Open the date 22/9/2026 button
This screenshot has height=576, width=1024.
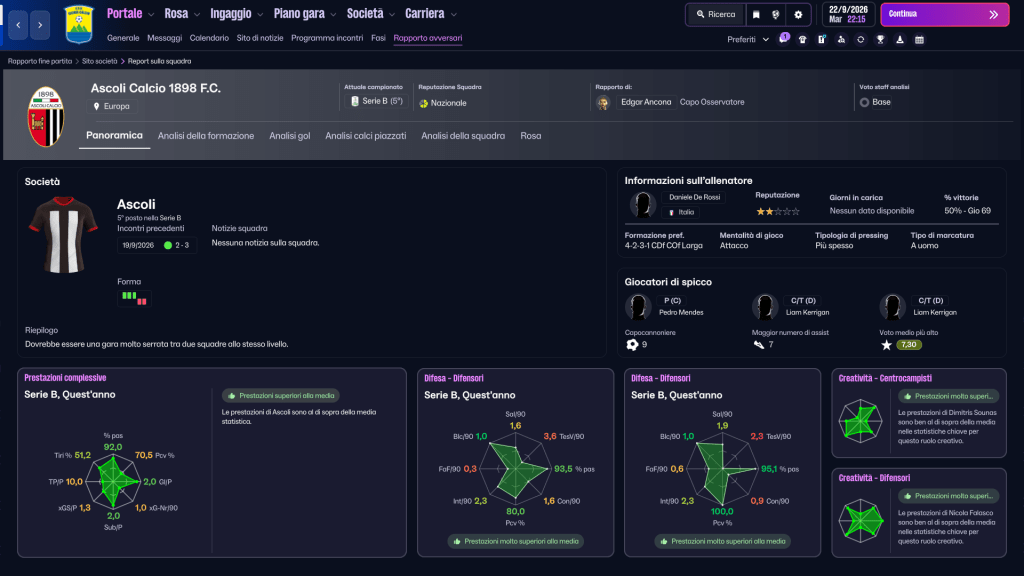[848, 14]
